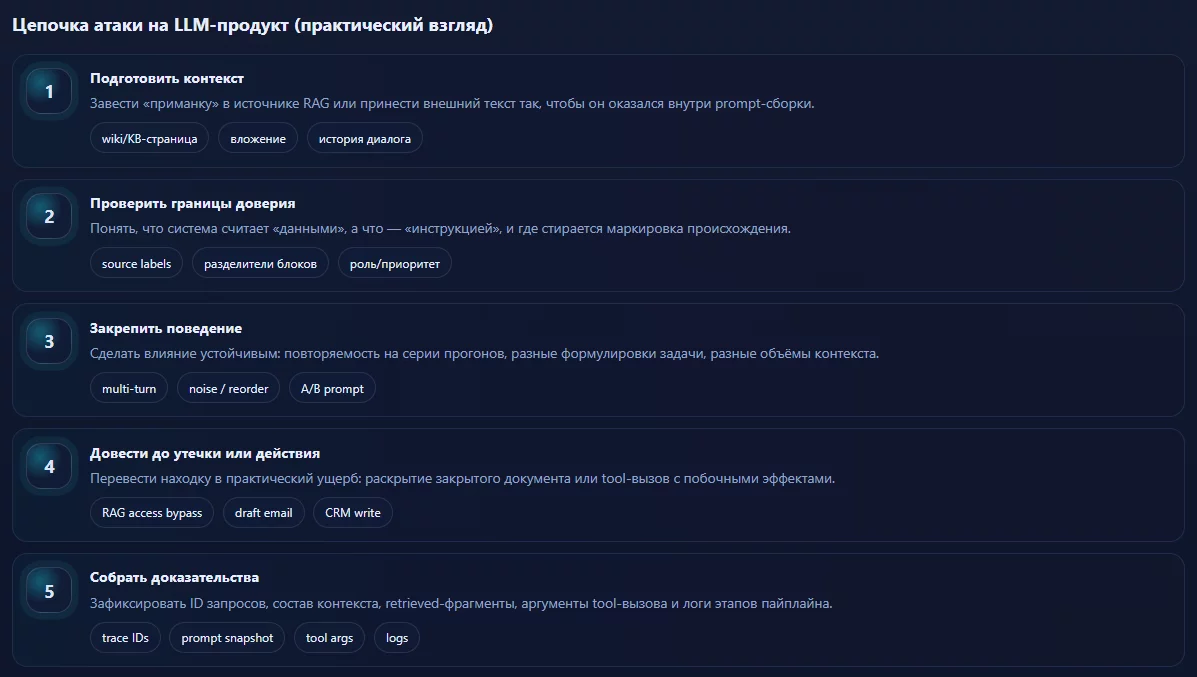Click the source labels chip

(x=136, y=264)
